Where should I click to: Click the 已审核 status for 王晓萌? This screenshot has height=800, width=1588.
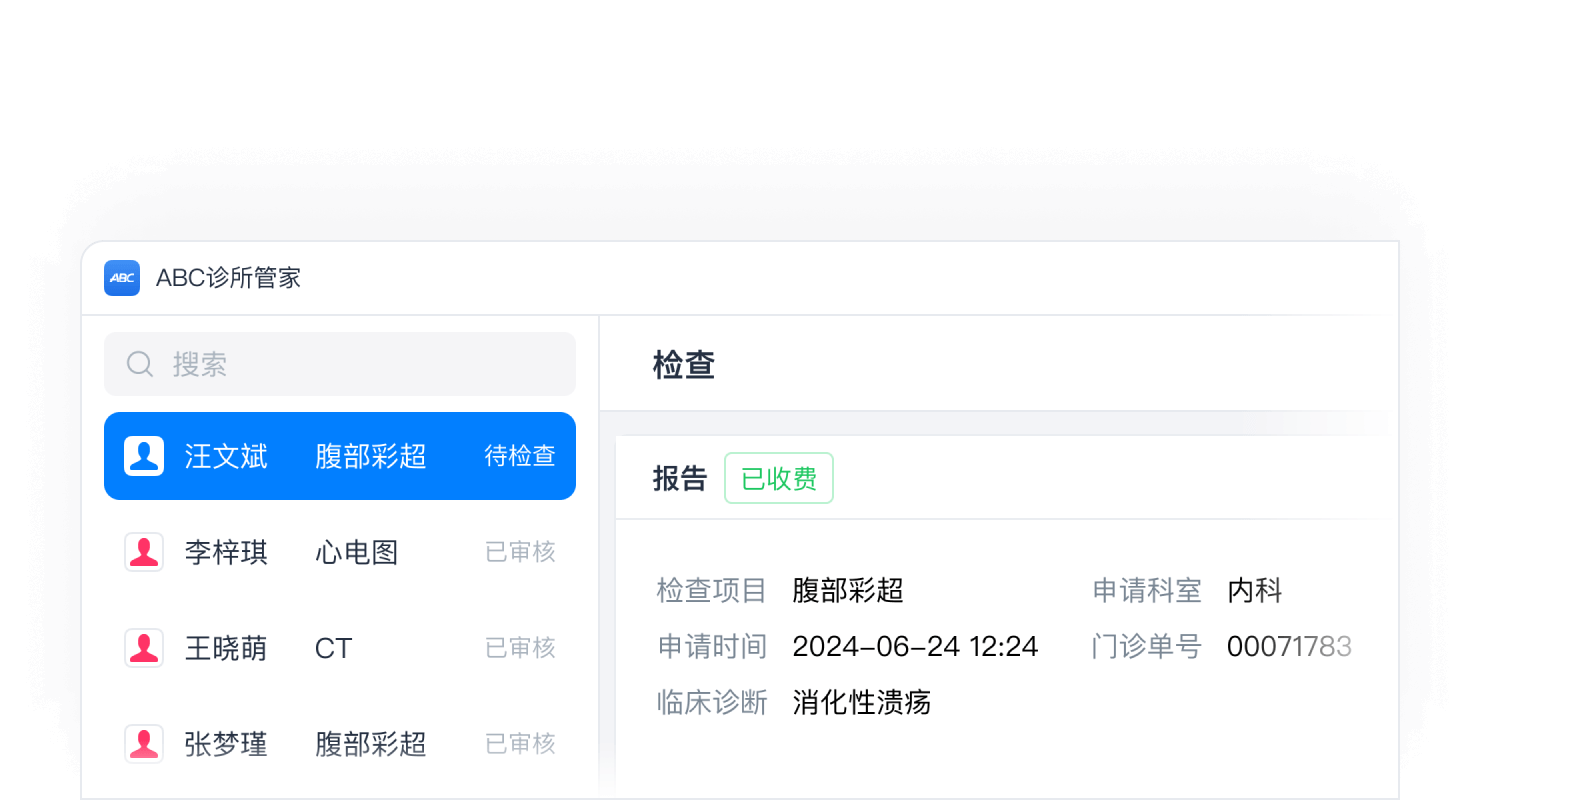(x=519, y=648)
